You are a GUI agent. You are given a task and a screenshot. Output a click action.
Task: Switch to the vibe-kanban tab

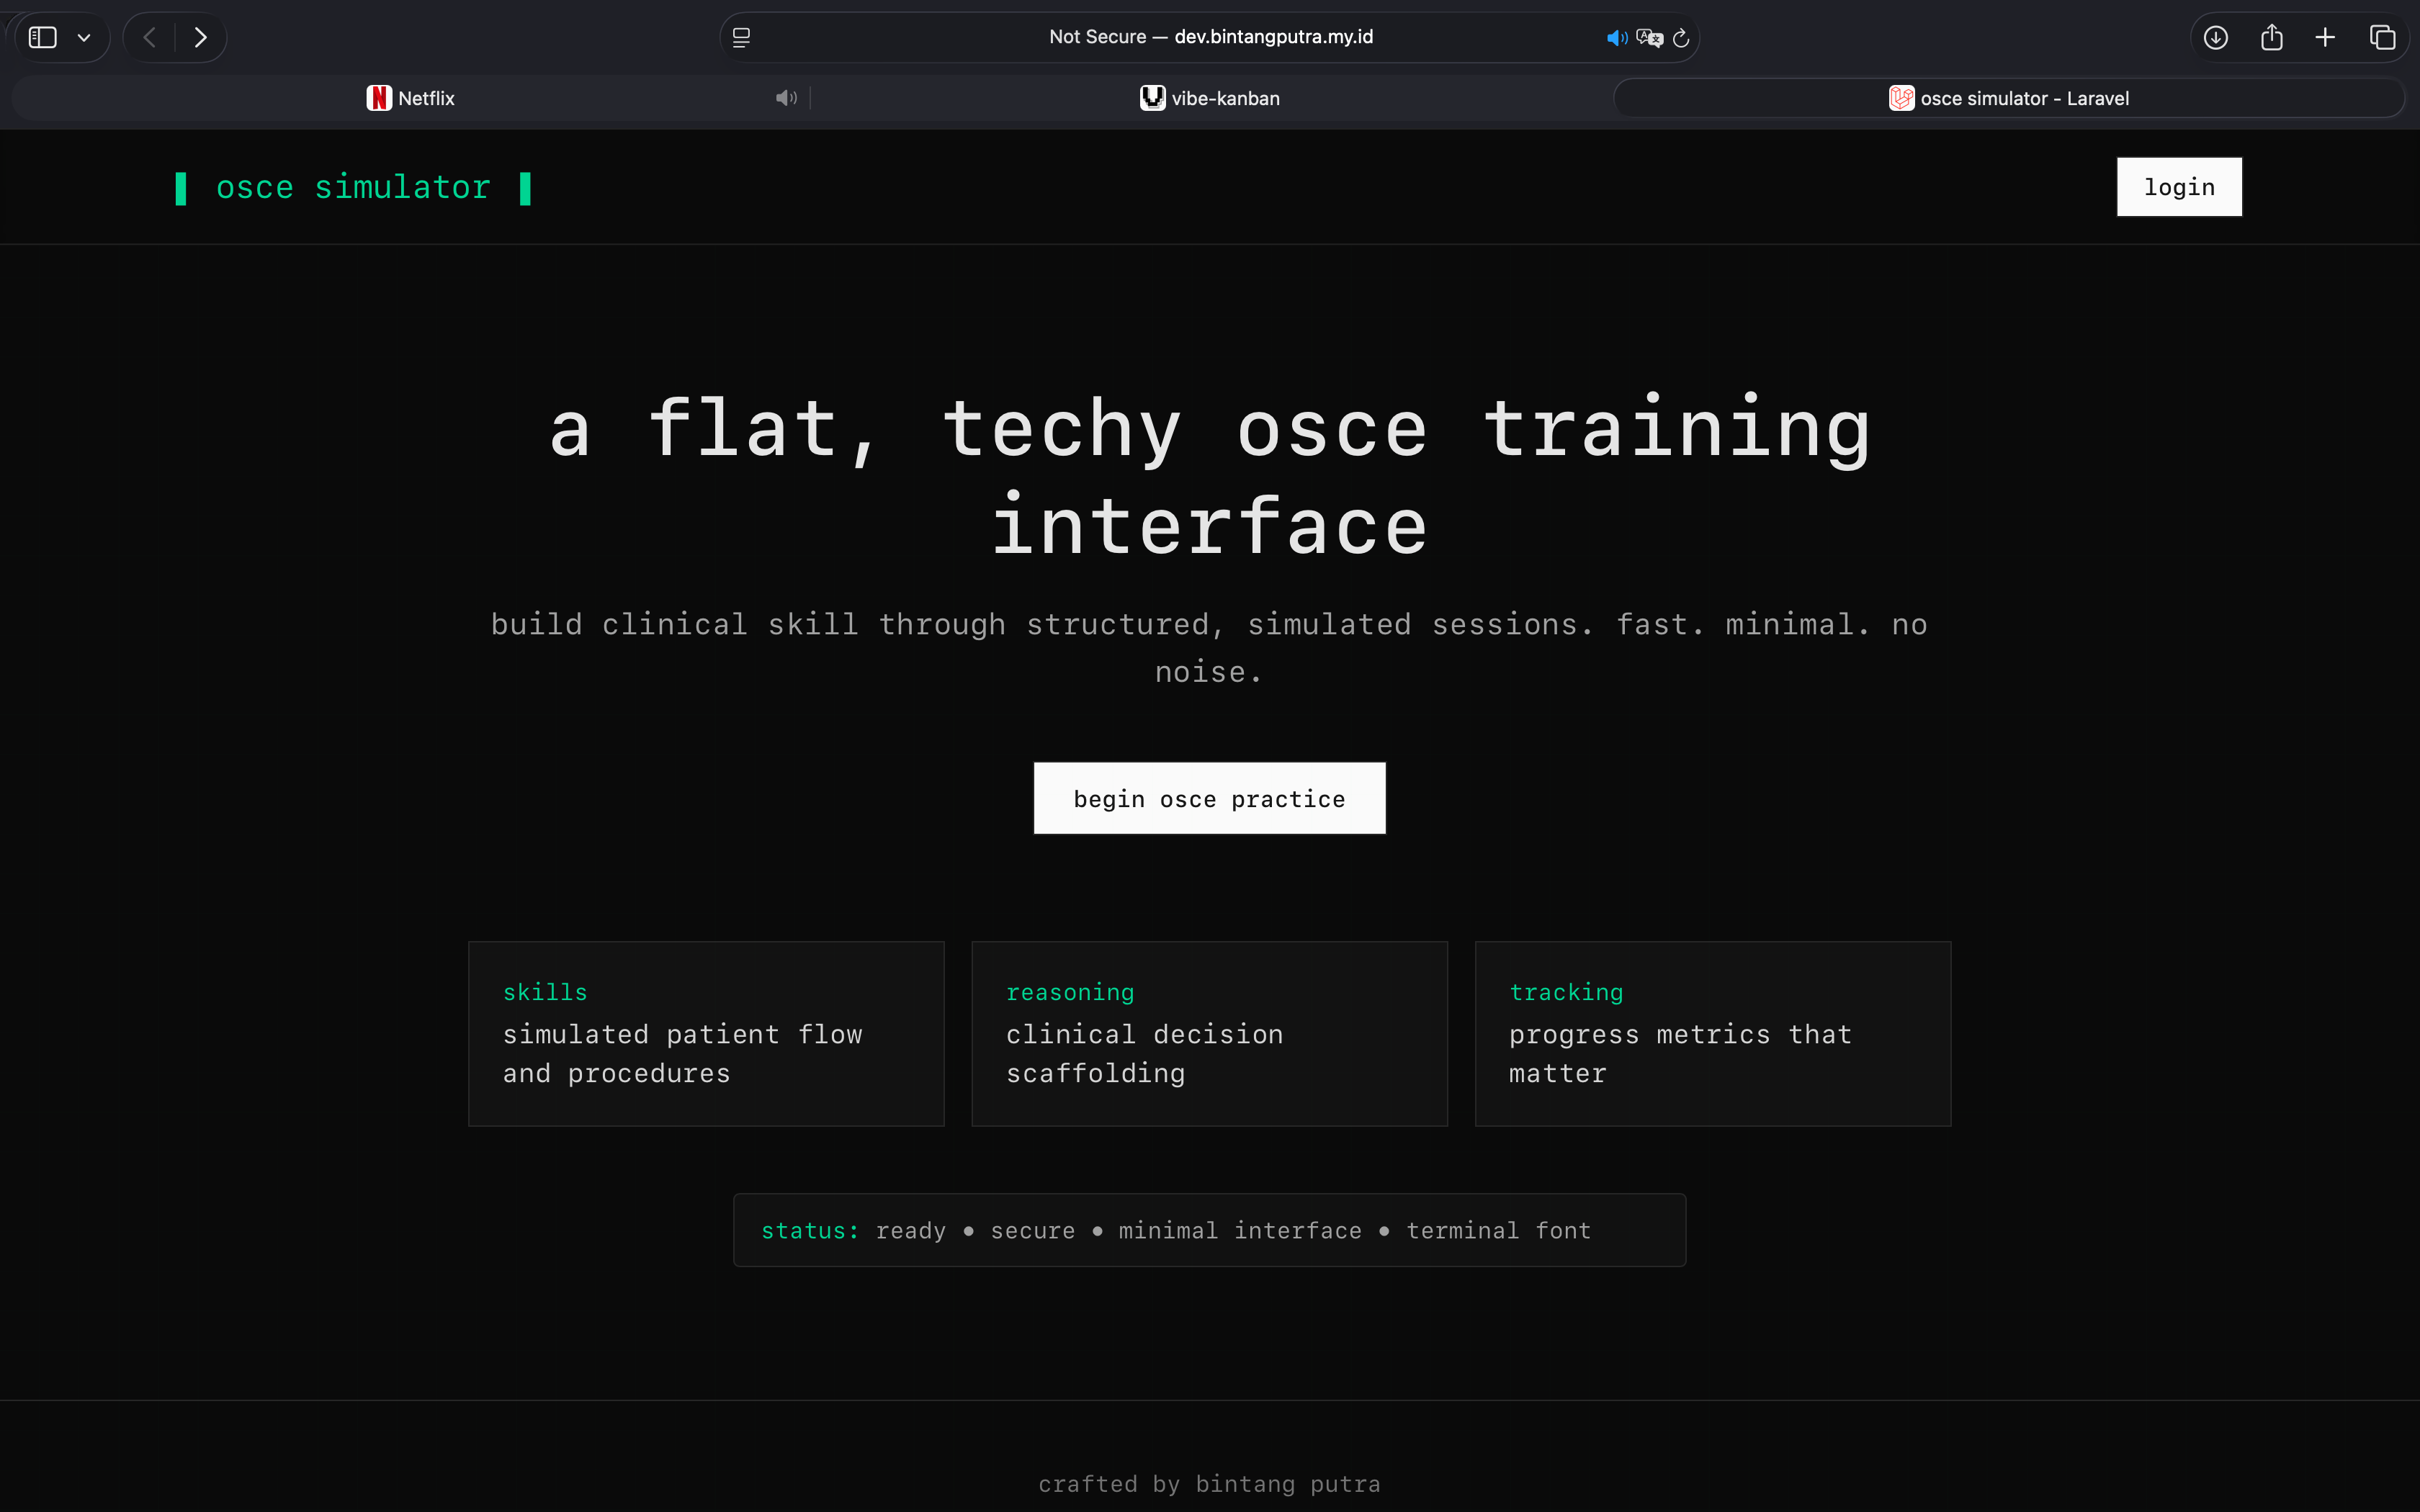click(1209, 98)
